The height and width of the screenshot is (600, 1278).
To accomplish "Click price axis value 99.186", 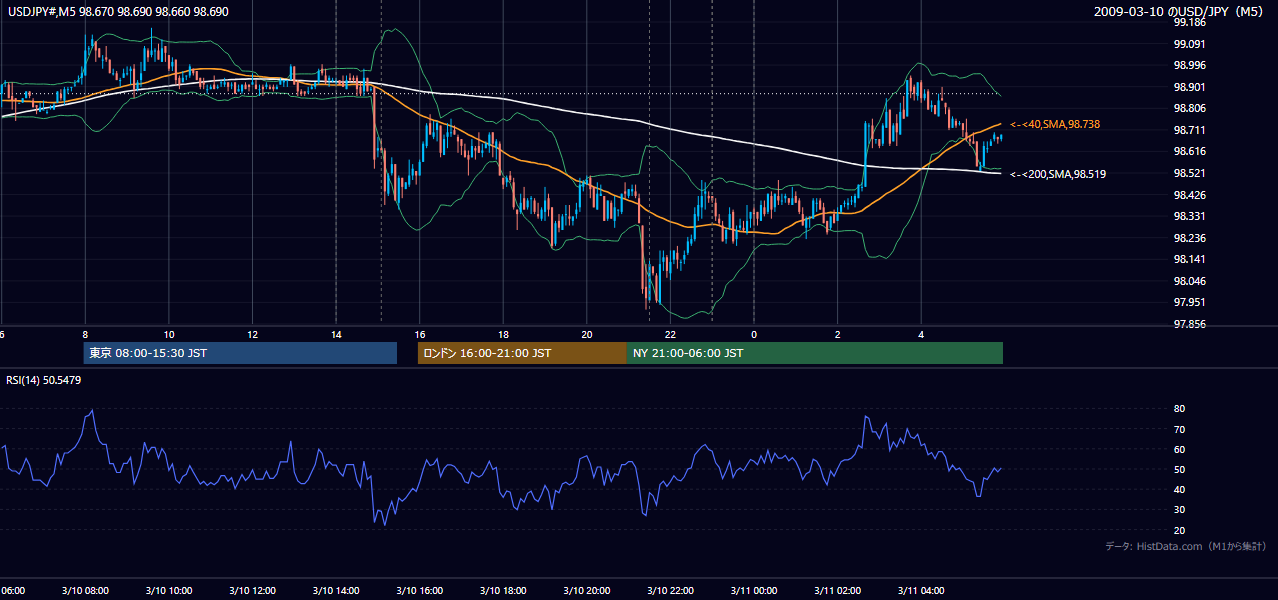I will tap(1190, 22).
